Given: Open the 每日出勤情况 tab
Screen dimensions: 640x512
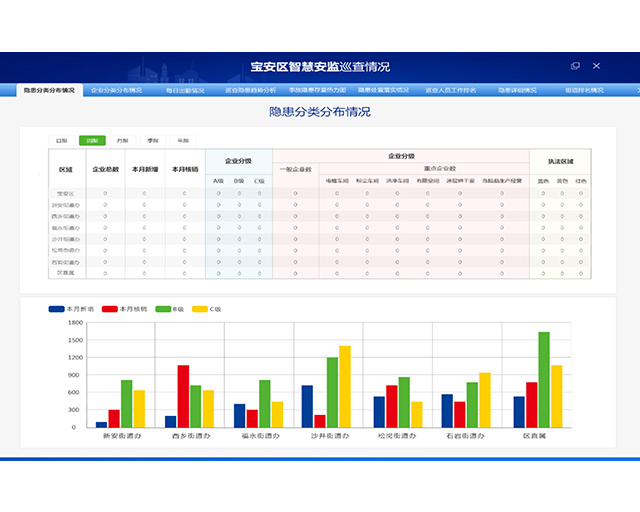Looking at the screenshot, I should (184, 90).
